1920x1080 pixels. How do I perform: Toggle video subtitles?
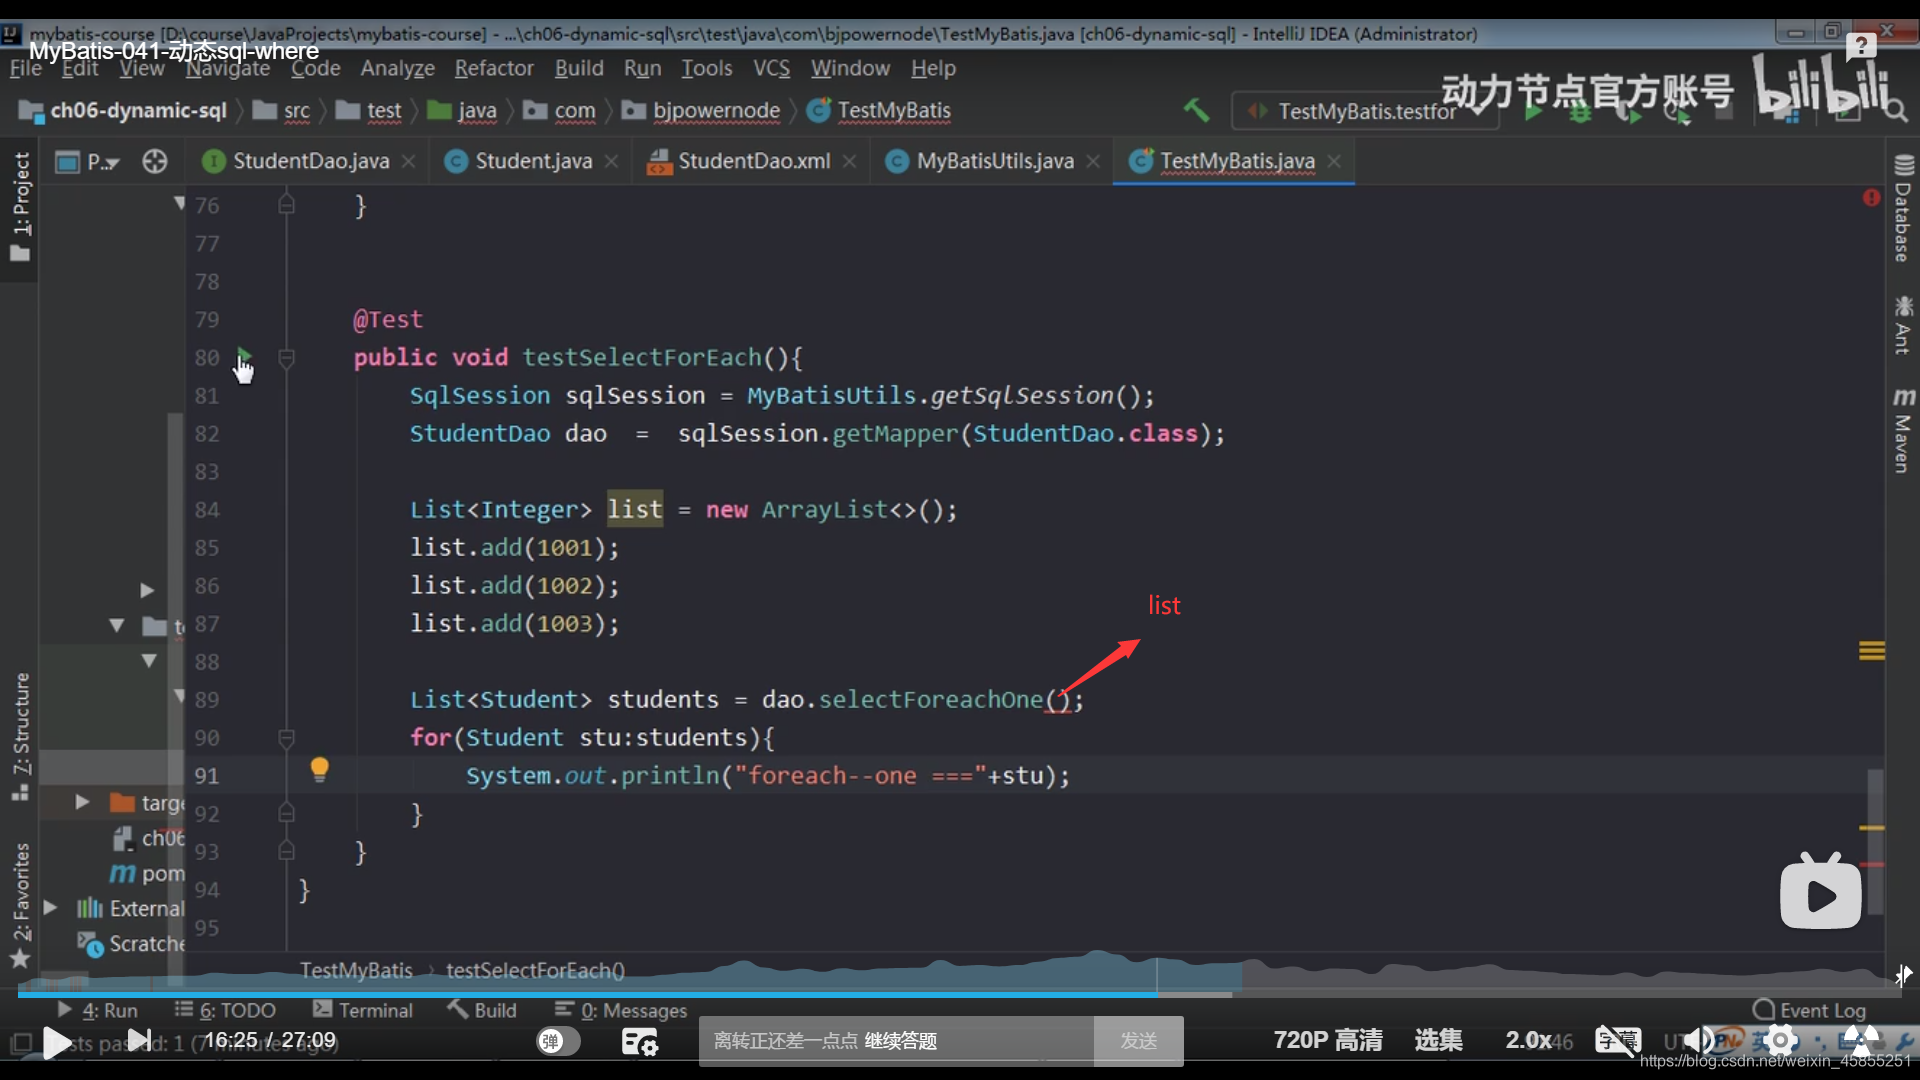pyautogui.click(x=1617, y=1041)
